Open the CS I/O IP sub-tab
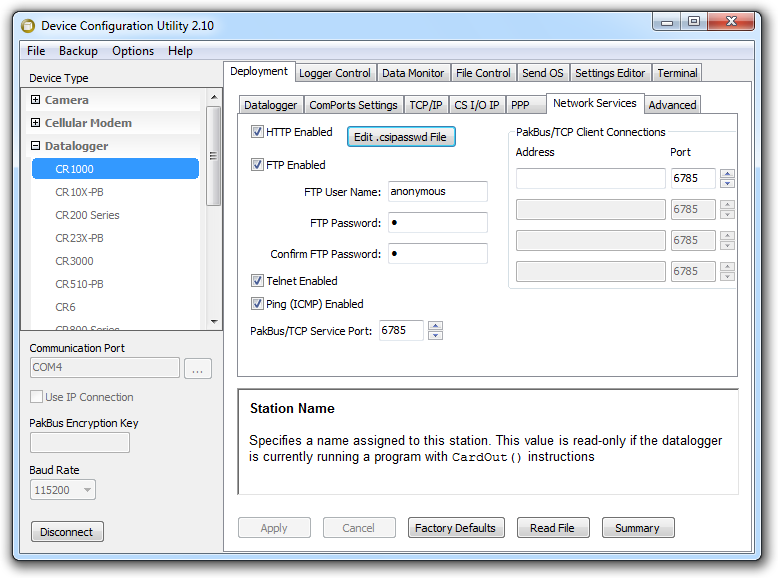778x578 pixels. (x=477, y=105)
